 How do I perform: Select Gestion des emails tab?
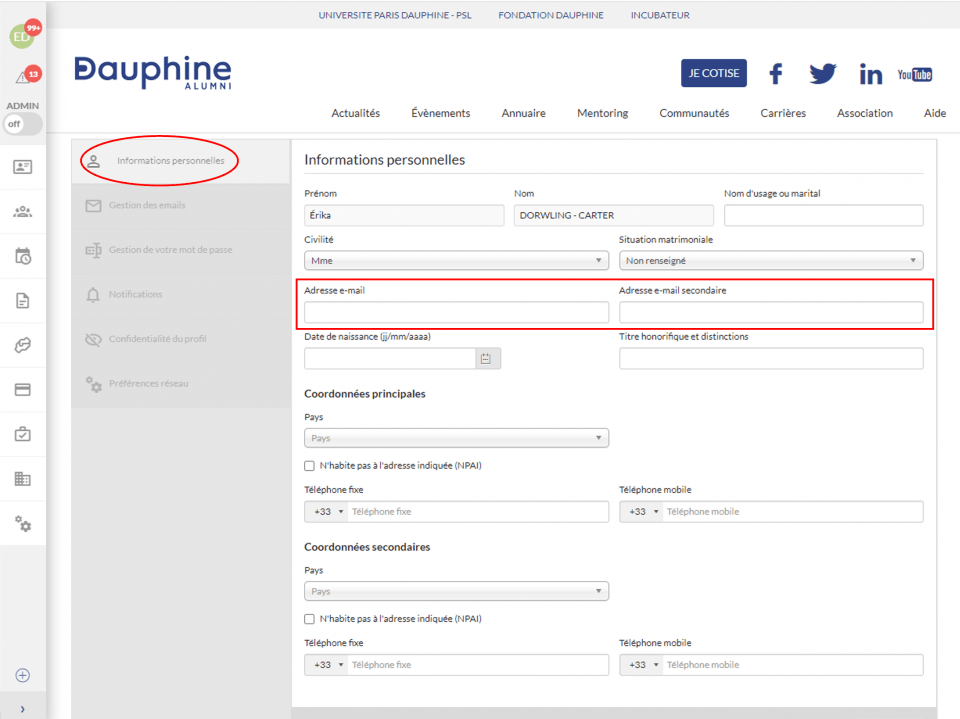147,205
